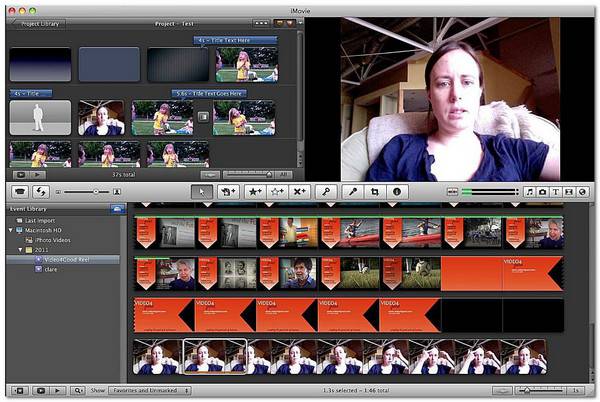Click the '1.3s selected – 1:46 total' status text
Image resolution: width=600 pixels, height=402 pixels.
[x=355, y=391]
